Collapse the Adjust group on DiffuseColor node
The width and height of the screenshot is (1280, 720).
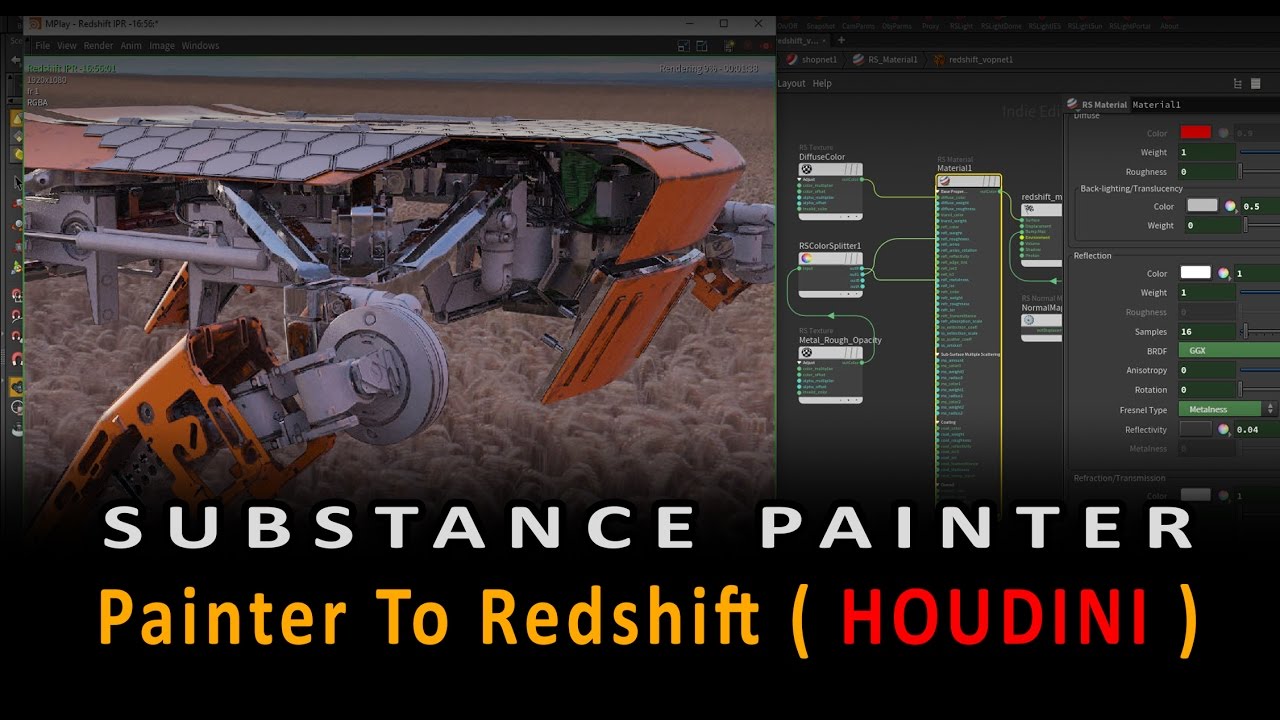[x=801, y=180]
